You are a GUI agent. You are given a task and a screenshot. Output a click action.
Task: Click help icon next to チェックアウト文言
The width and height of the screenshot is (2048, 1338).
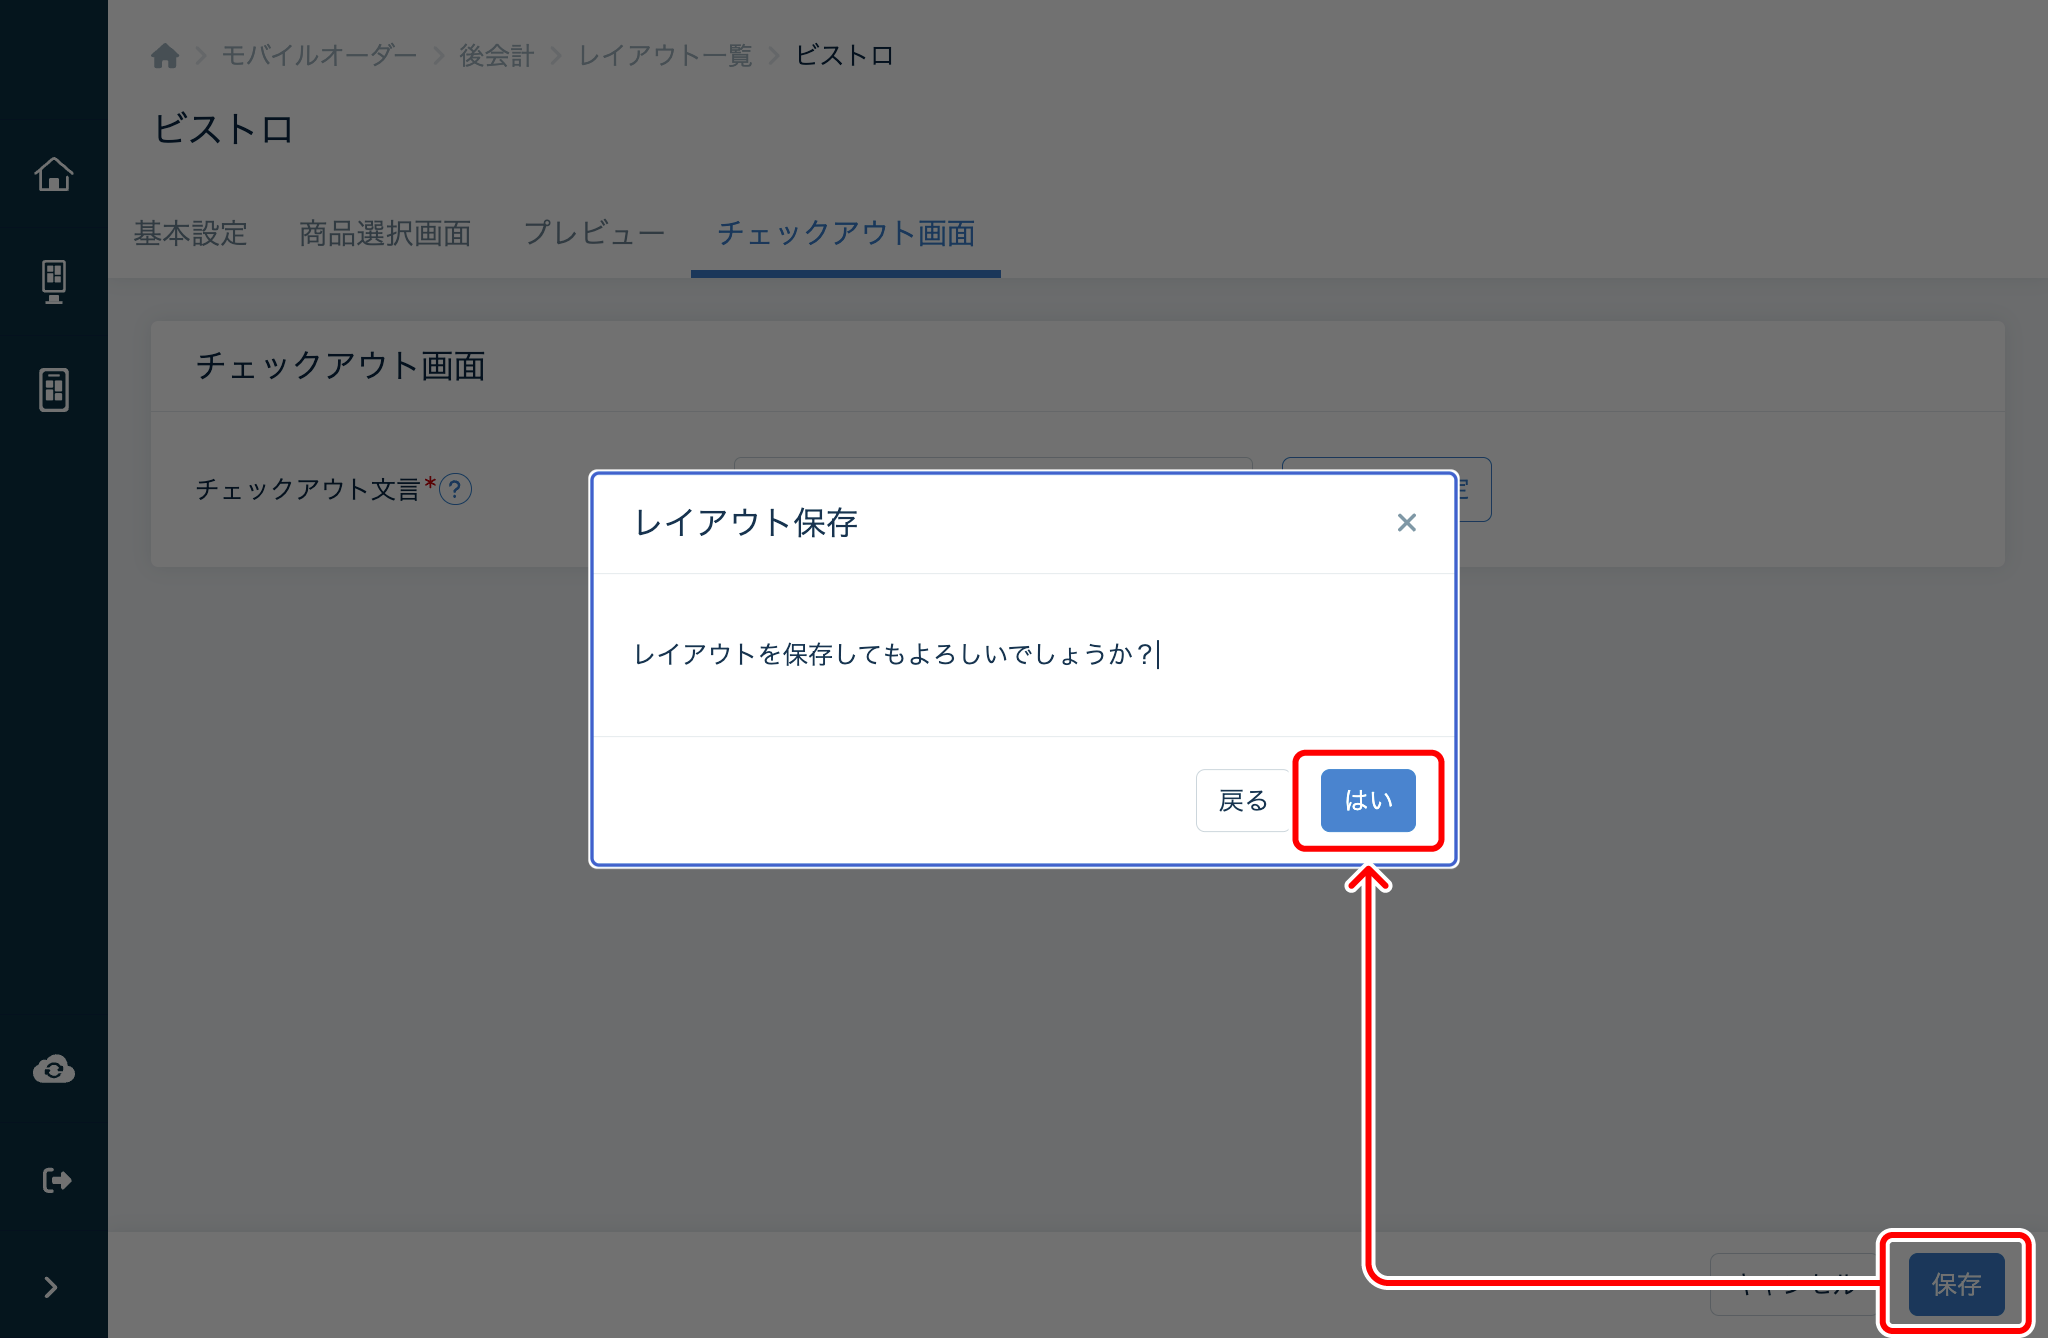[x=455, y=489]
